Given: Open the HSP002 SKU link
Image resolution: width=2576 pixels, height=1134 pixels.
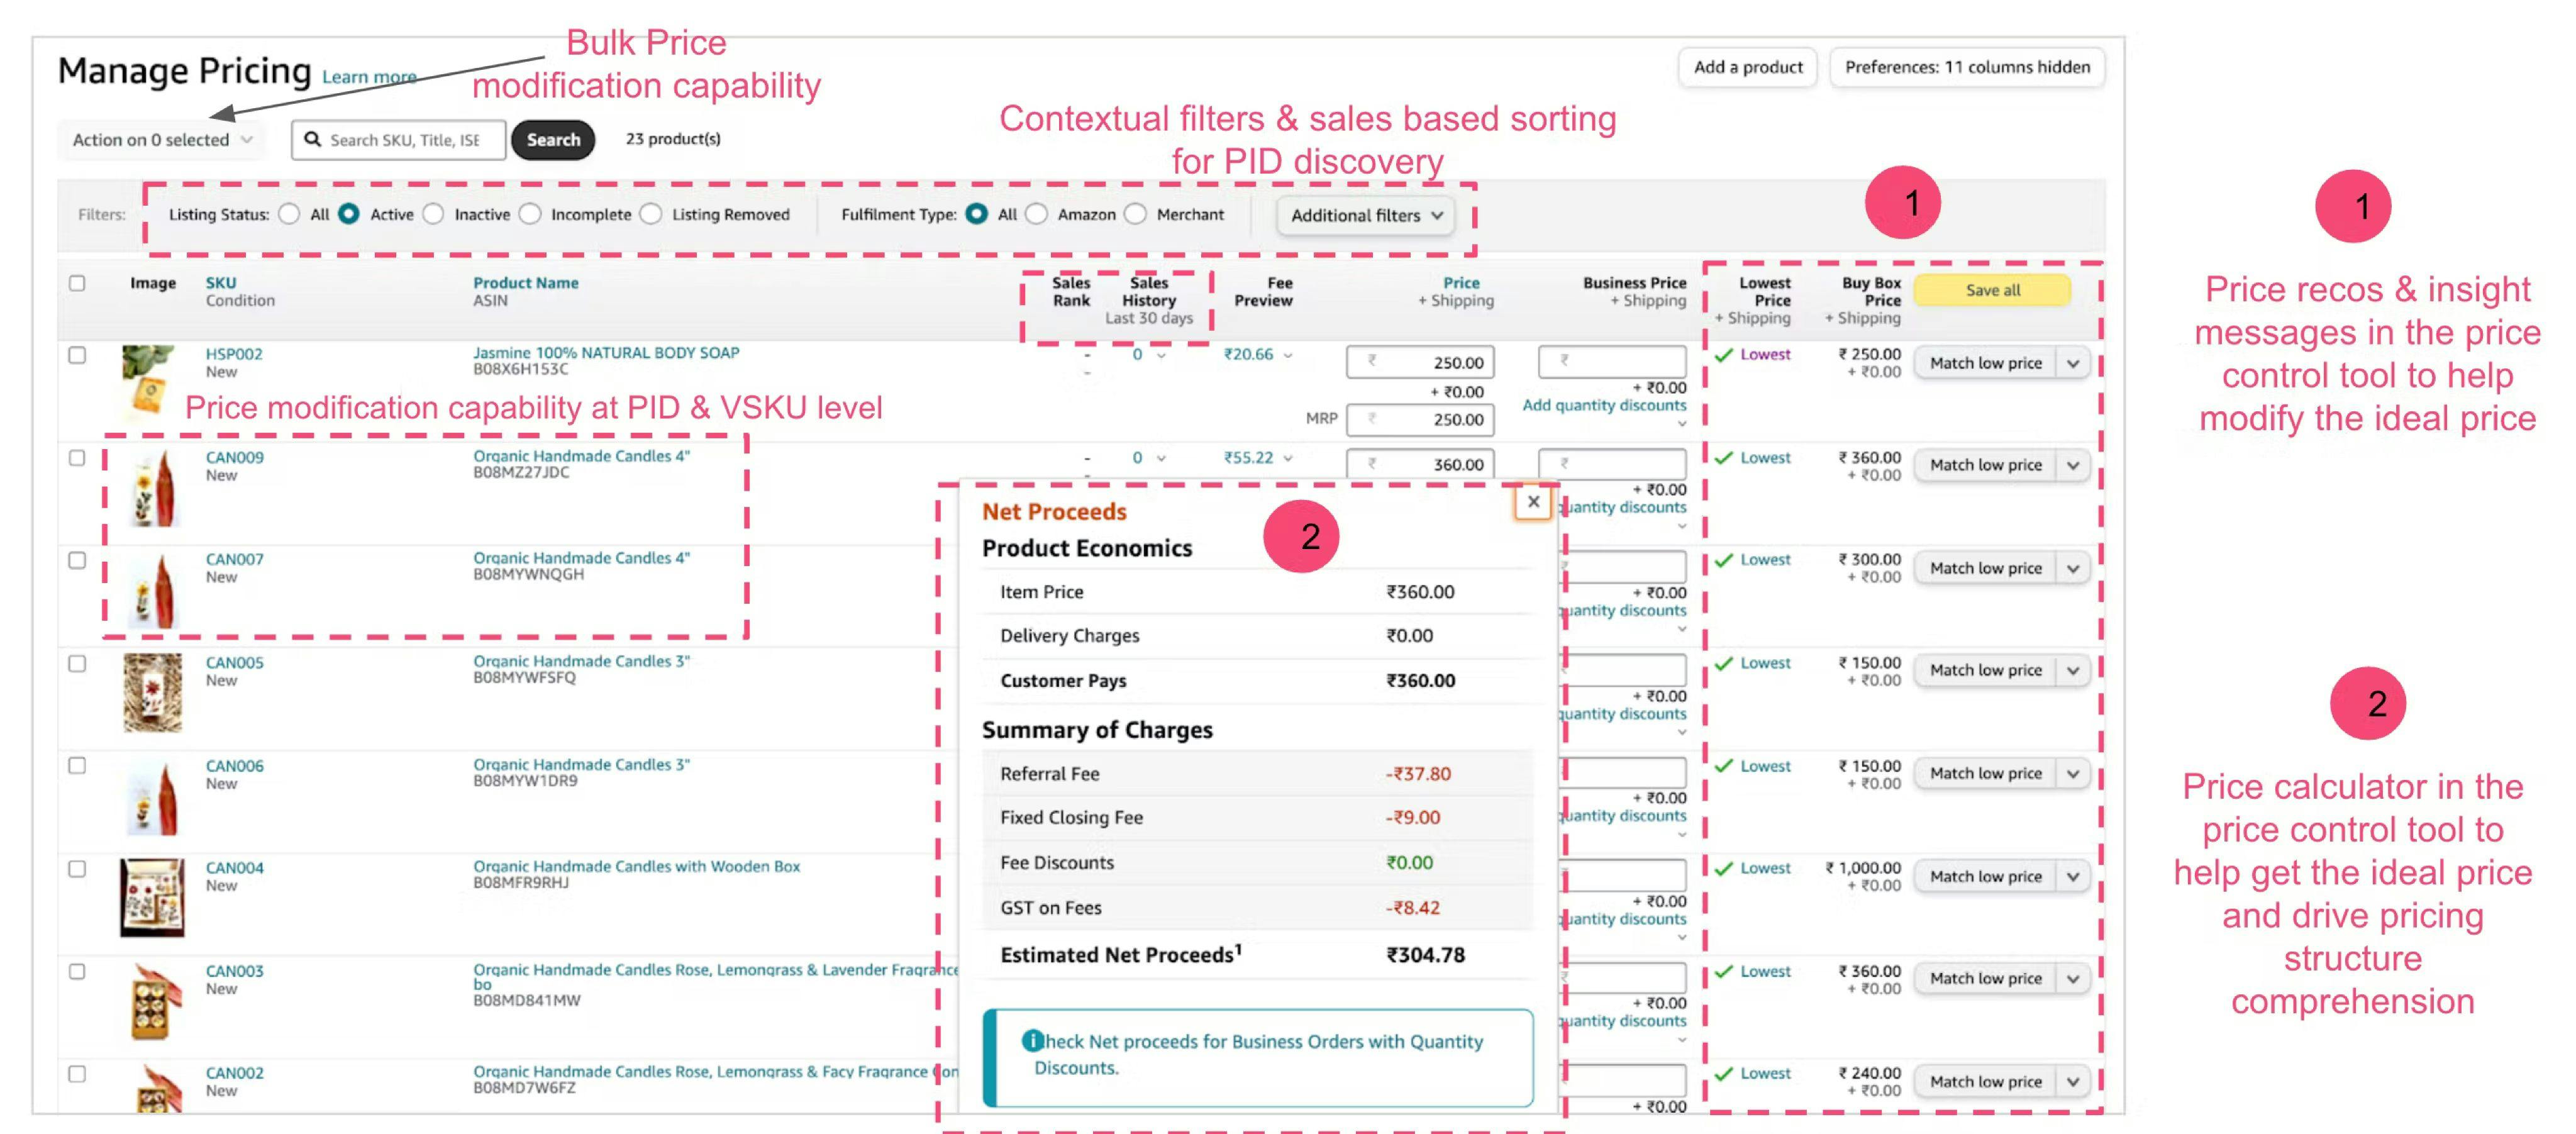Looking at the screenshot, I should (234, 354).
